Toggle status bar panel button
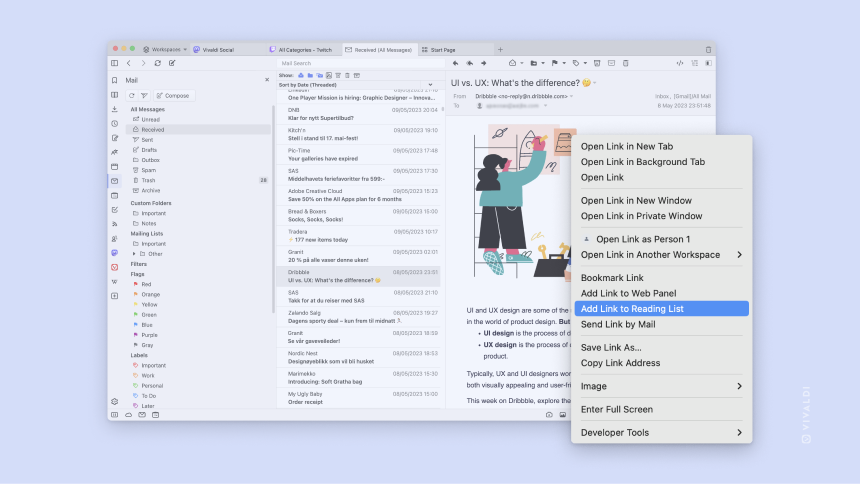 coord(115,415)
